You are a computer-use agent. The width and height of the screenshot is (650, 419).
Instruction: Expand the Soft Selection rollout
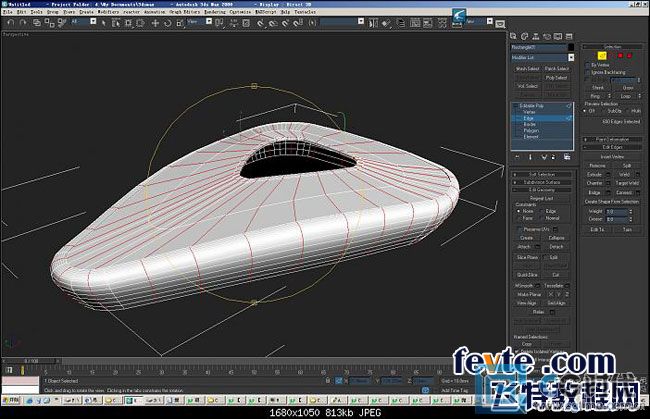pyautogui.click(x=542, y=174)
